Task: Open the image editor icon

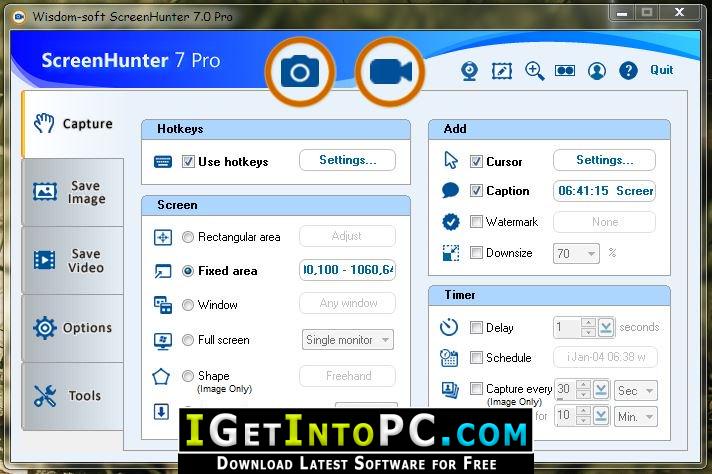Action: tap(502, 71)
